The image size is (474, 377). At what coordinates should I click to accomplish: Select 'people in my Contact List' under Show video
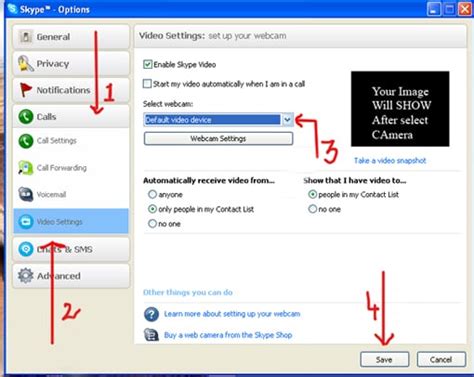(312, 194)
